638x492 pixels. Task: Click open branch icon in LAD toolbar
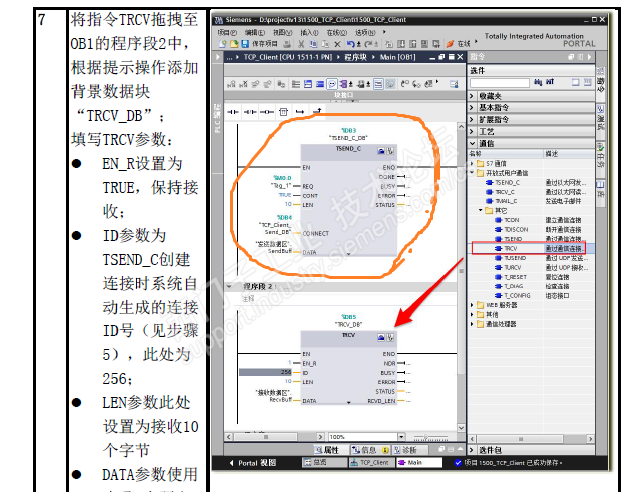point(300,112)
